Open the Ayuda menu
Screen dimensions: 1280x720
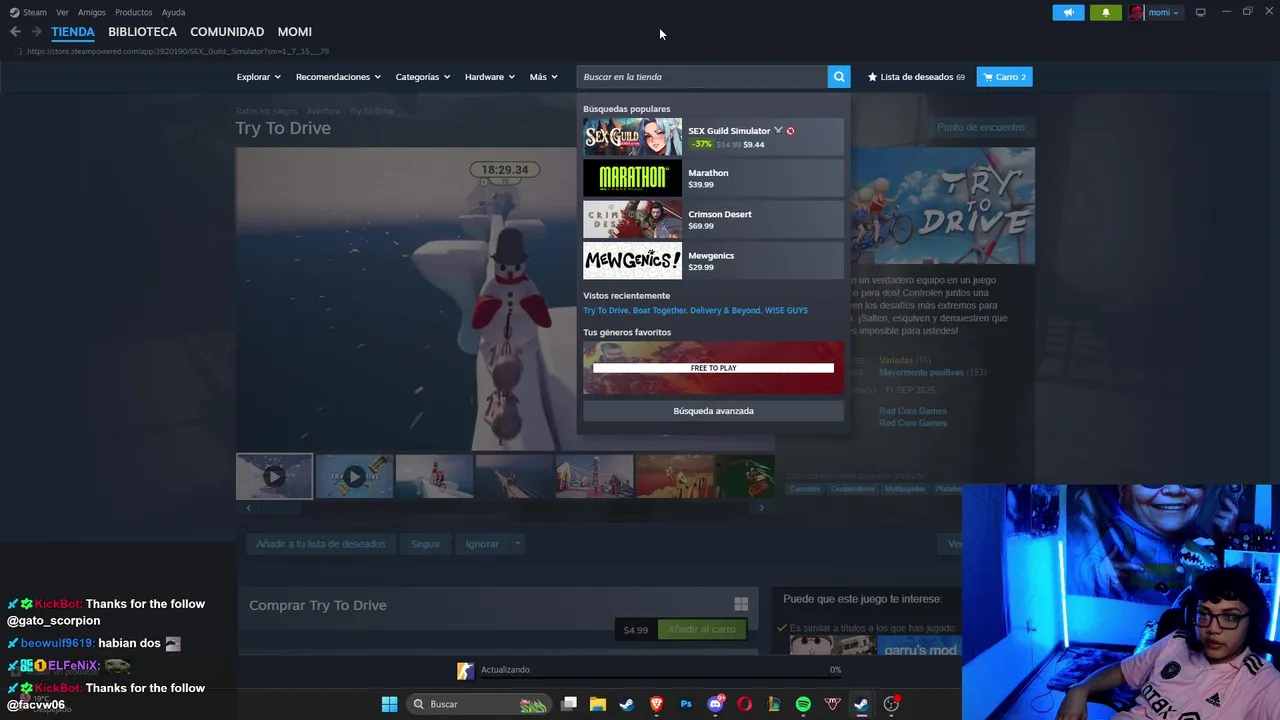tap(173, 12)
